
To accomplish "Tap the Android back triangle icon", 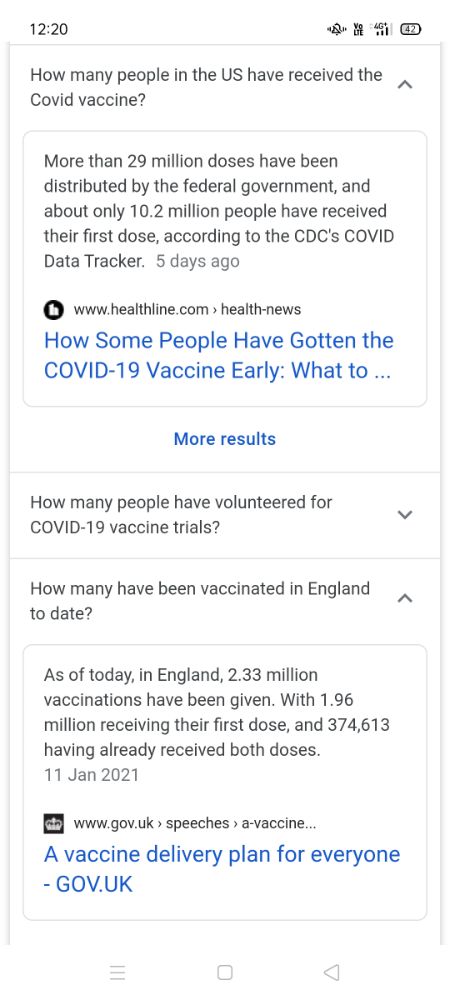I will (x=331, y=973).
